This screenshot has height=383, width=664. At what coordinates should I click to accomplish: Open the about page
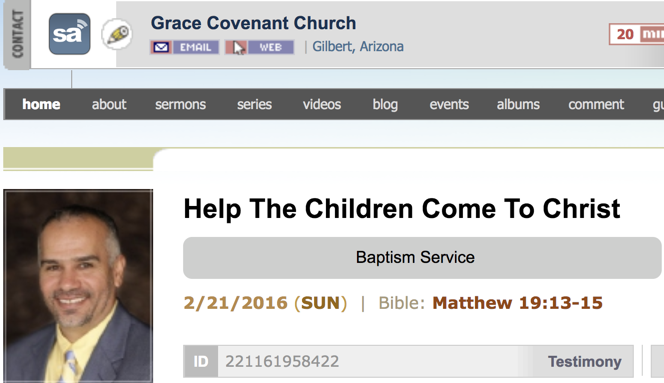109,104
